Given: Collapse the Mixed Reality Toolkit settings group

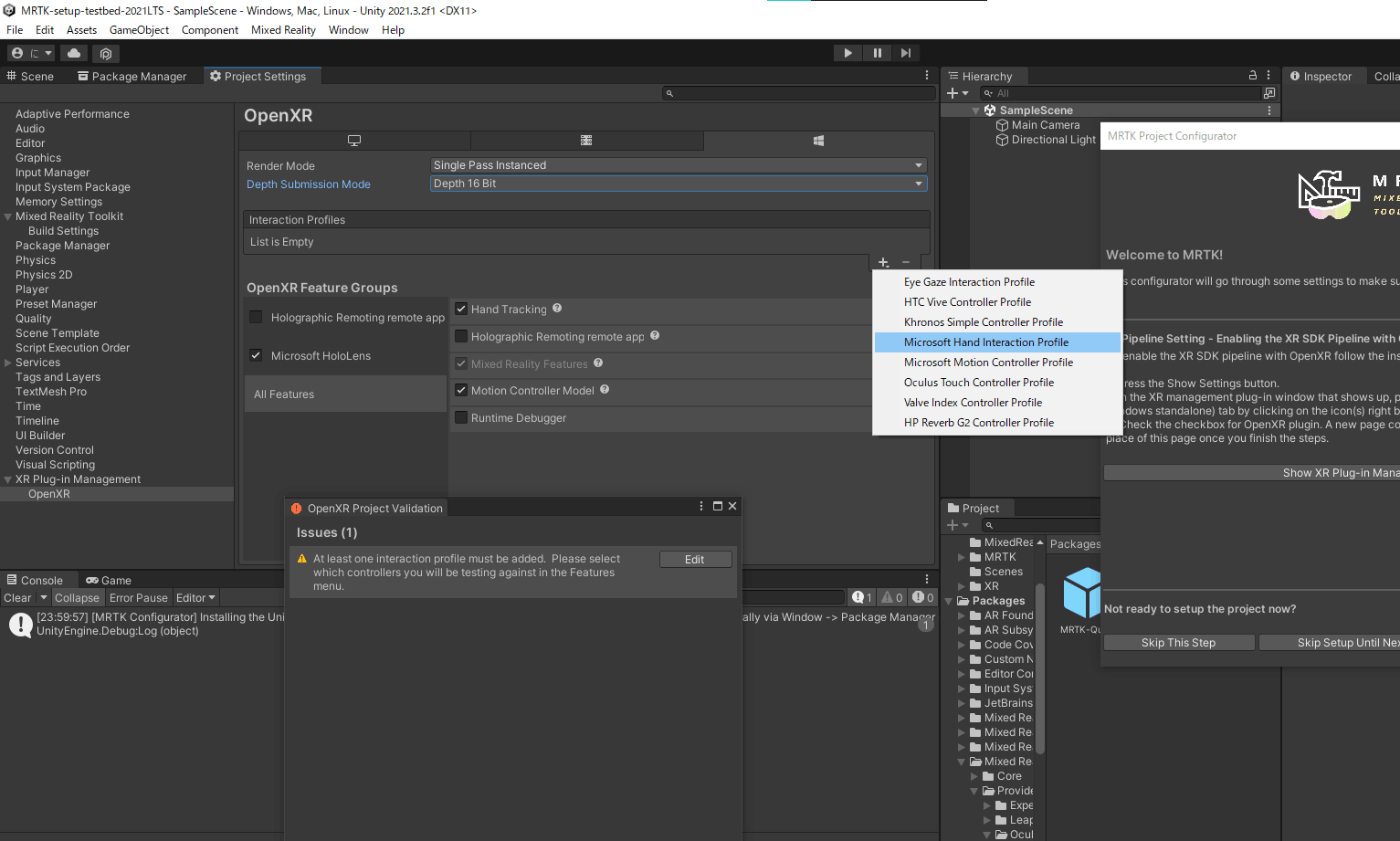Looking at the screenshot, I should pyautogui.click(x=8, y=216).
